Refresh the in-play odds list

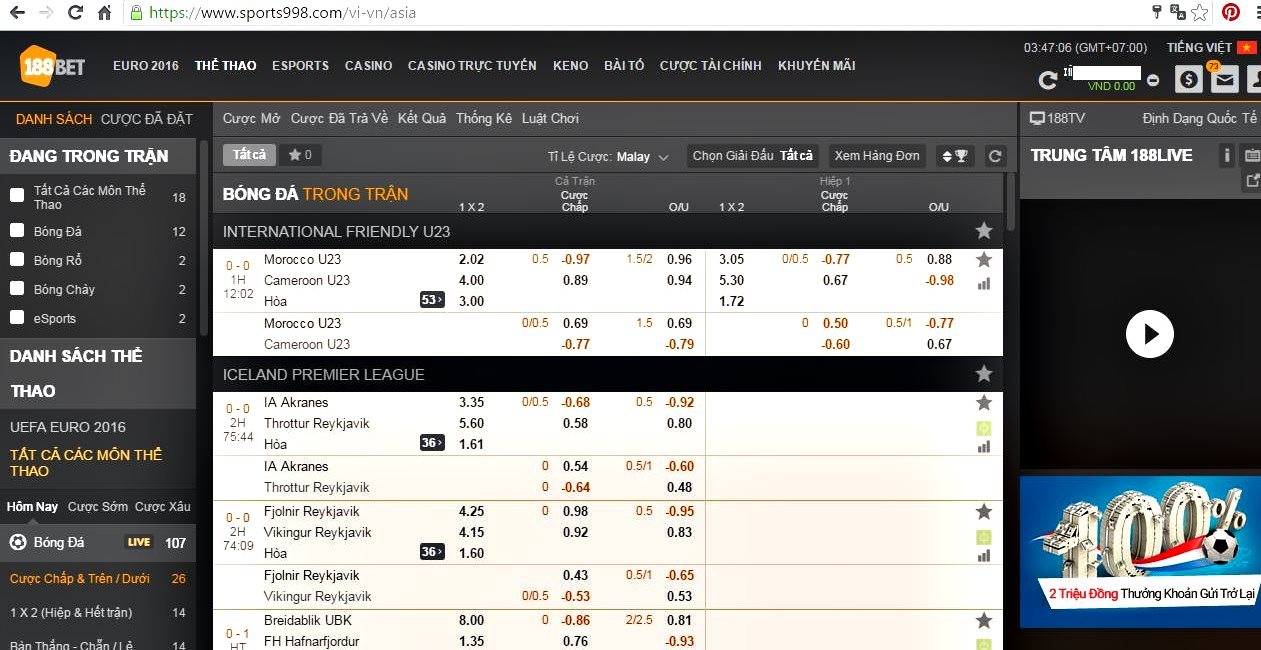point(994,156)
